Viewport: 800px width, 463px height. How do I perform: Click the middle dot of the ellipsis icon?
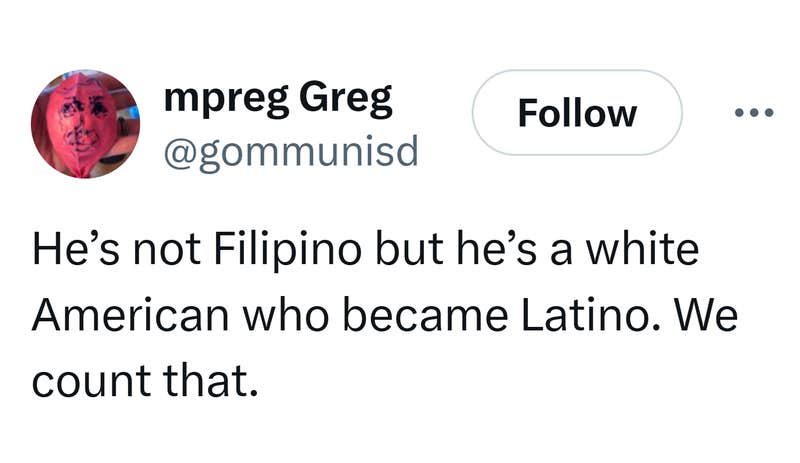[753, 113]
